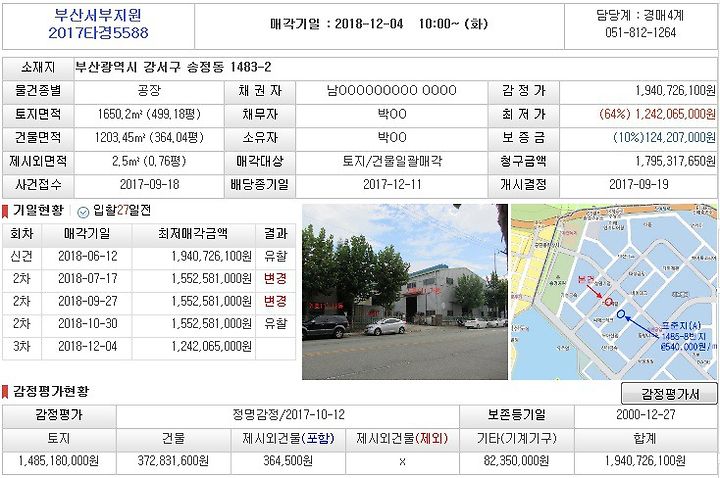Click appraiser 정명감정/2017-10-12
The width and height of the screenshot is (720, 478).
pyautogui.click(x=288, y=415)
